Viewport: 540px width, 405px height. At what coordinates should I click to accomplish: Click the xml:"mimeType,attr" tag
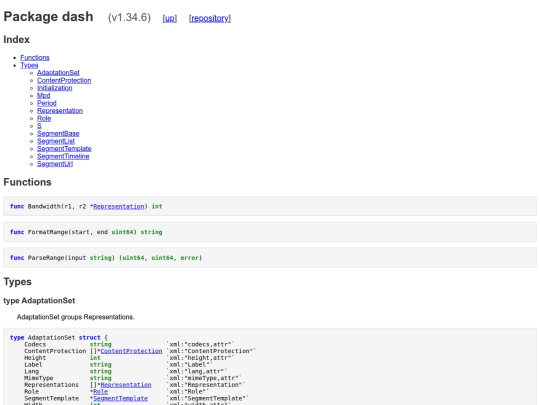(x=204, y=378)
